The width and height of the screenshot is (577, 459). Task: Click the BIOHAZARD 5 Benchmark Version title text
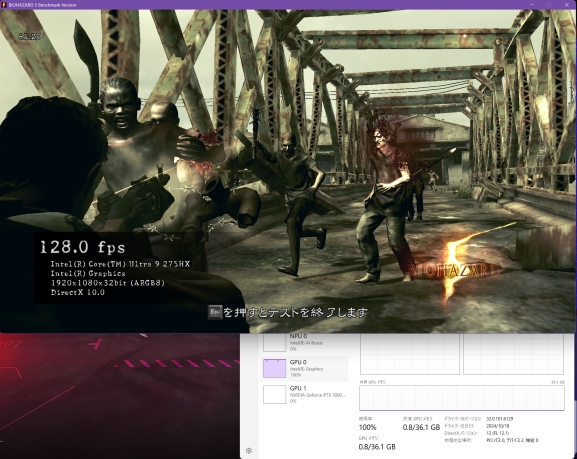click(x=42, y=5)
